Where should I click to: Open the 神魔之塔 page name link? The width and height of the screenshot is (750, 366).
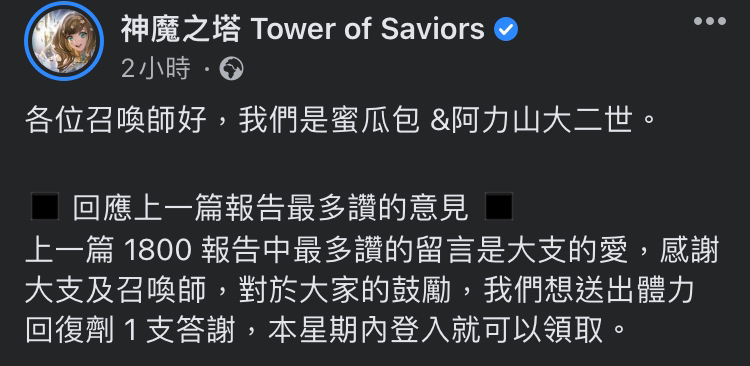[x=181, y=29]
